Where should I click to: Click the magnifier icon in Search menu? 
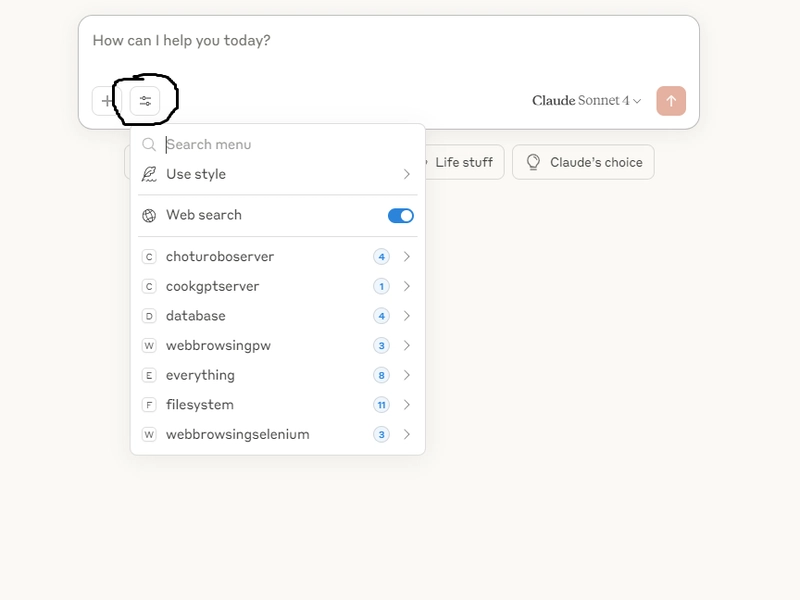(148, 145)
